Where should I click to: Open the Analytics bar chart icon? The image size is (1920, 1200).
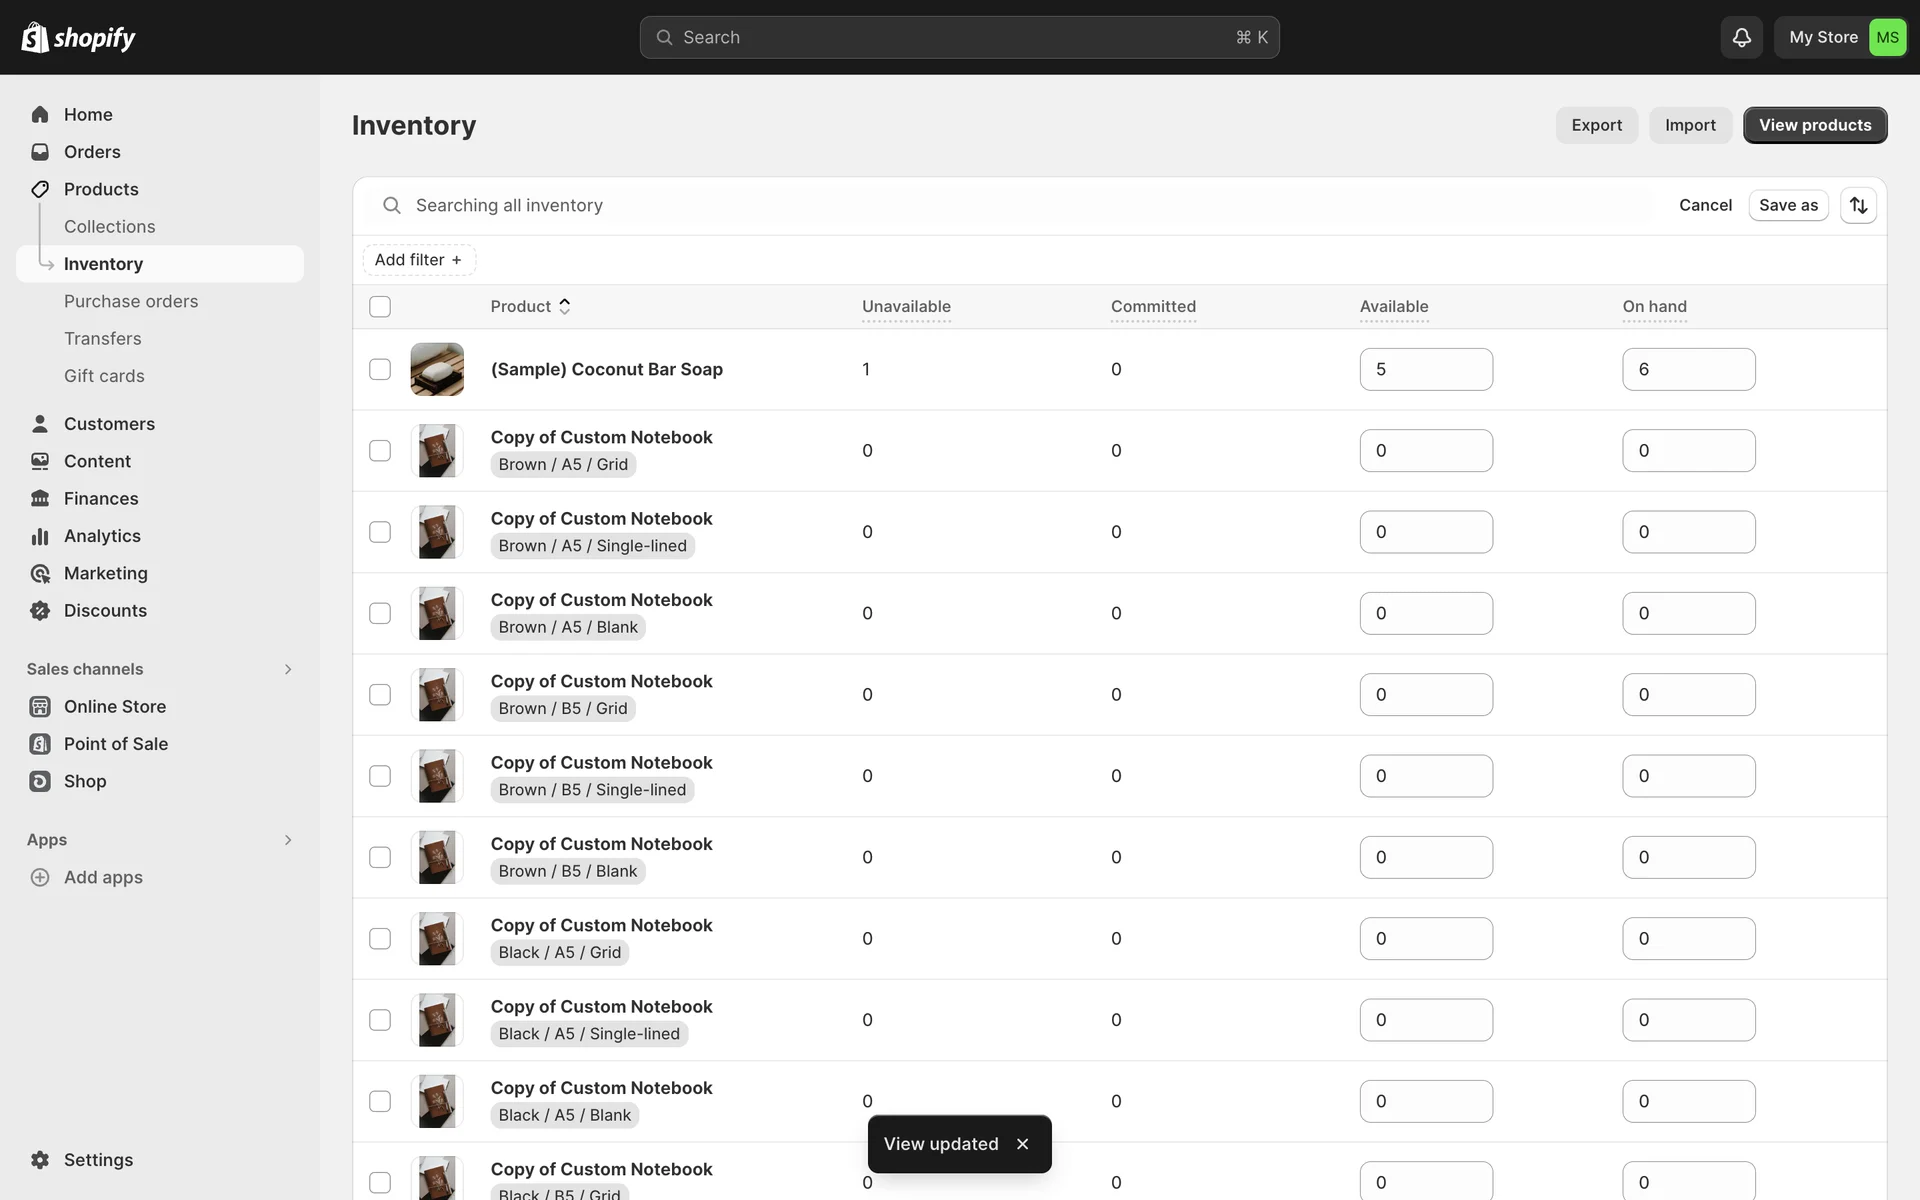(x=40, y=536)
